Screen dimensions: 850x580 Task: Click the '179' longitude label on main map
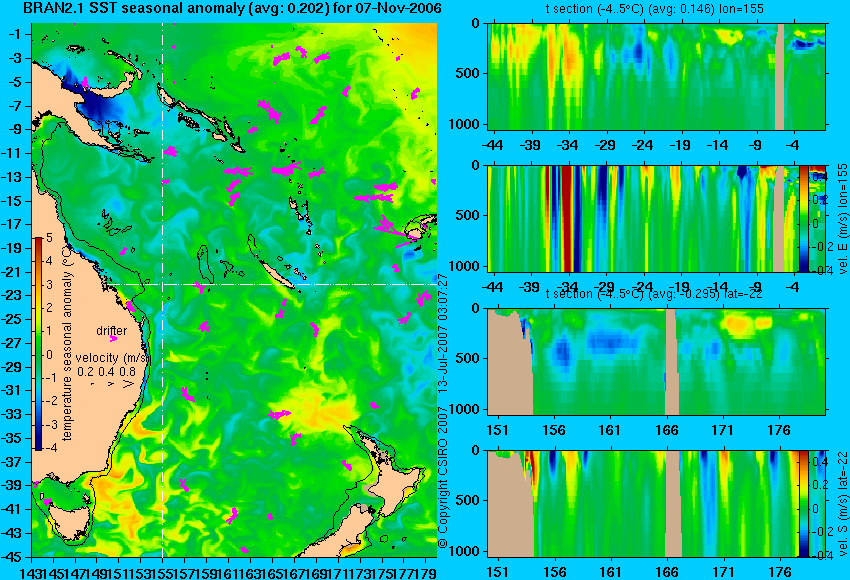click(x=423, y=572)
